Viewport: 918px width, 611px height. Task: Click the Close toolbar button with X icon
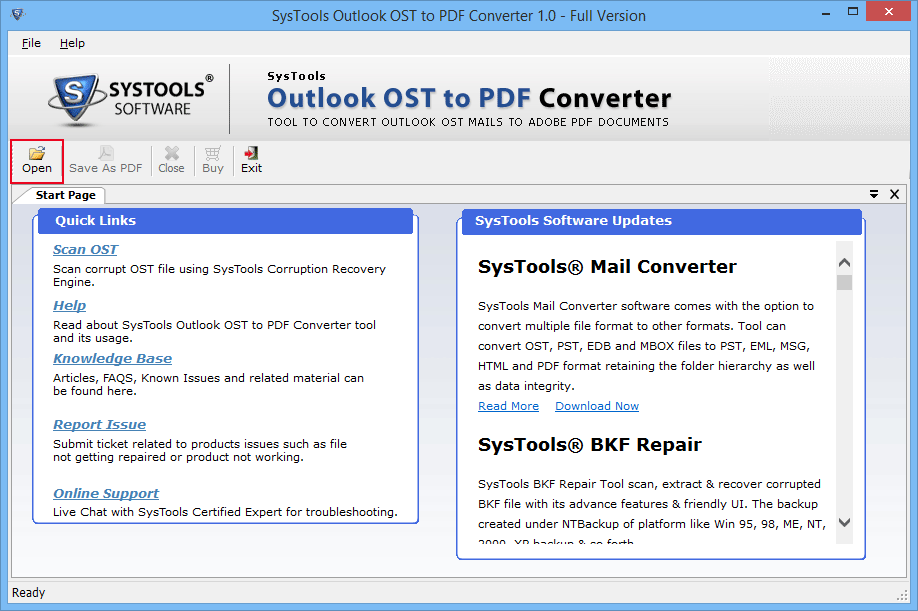pos(171,160)
